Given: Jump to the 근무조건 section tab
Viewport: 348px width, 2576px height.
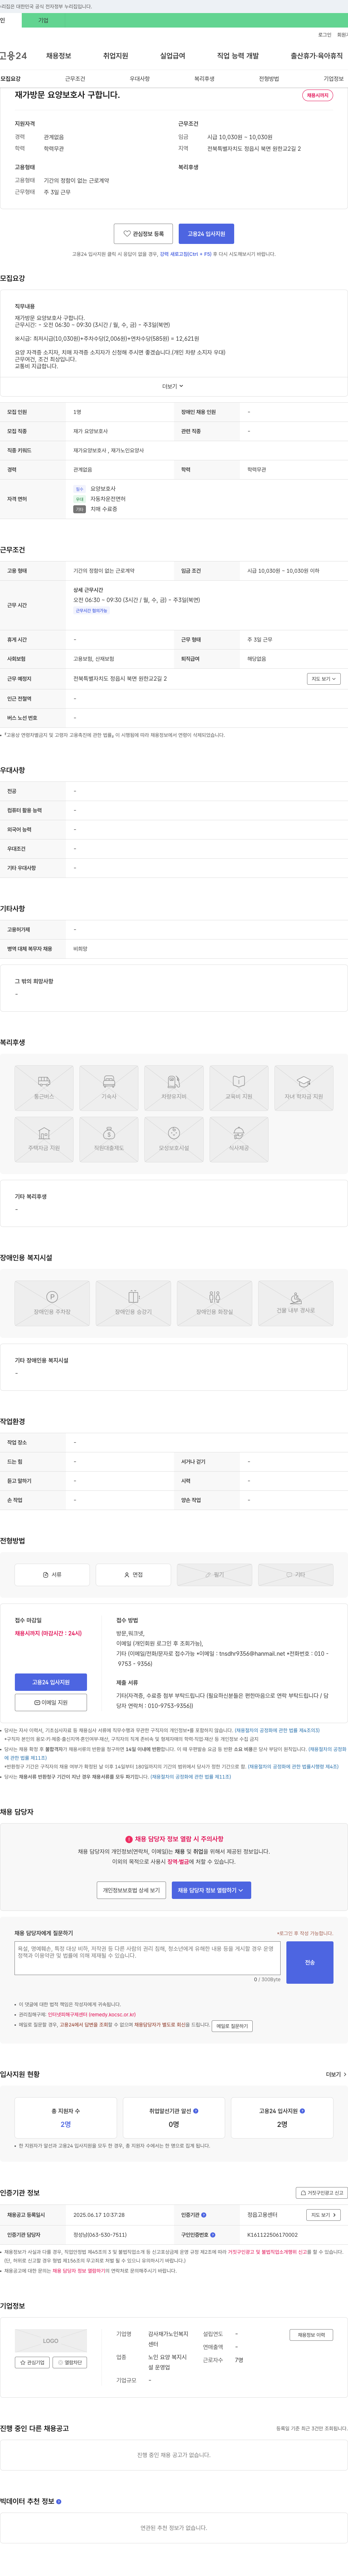Looking at the screenshot, I should pyautogui.click(x=75, y=79).
